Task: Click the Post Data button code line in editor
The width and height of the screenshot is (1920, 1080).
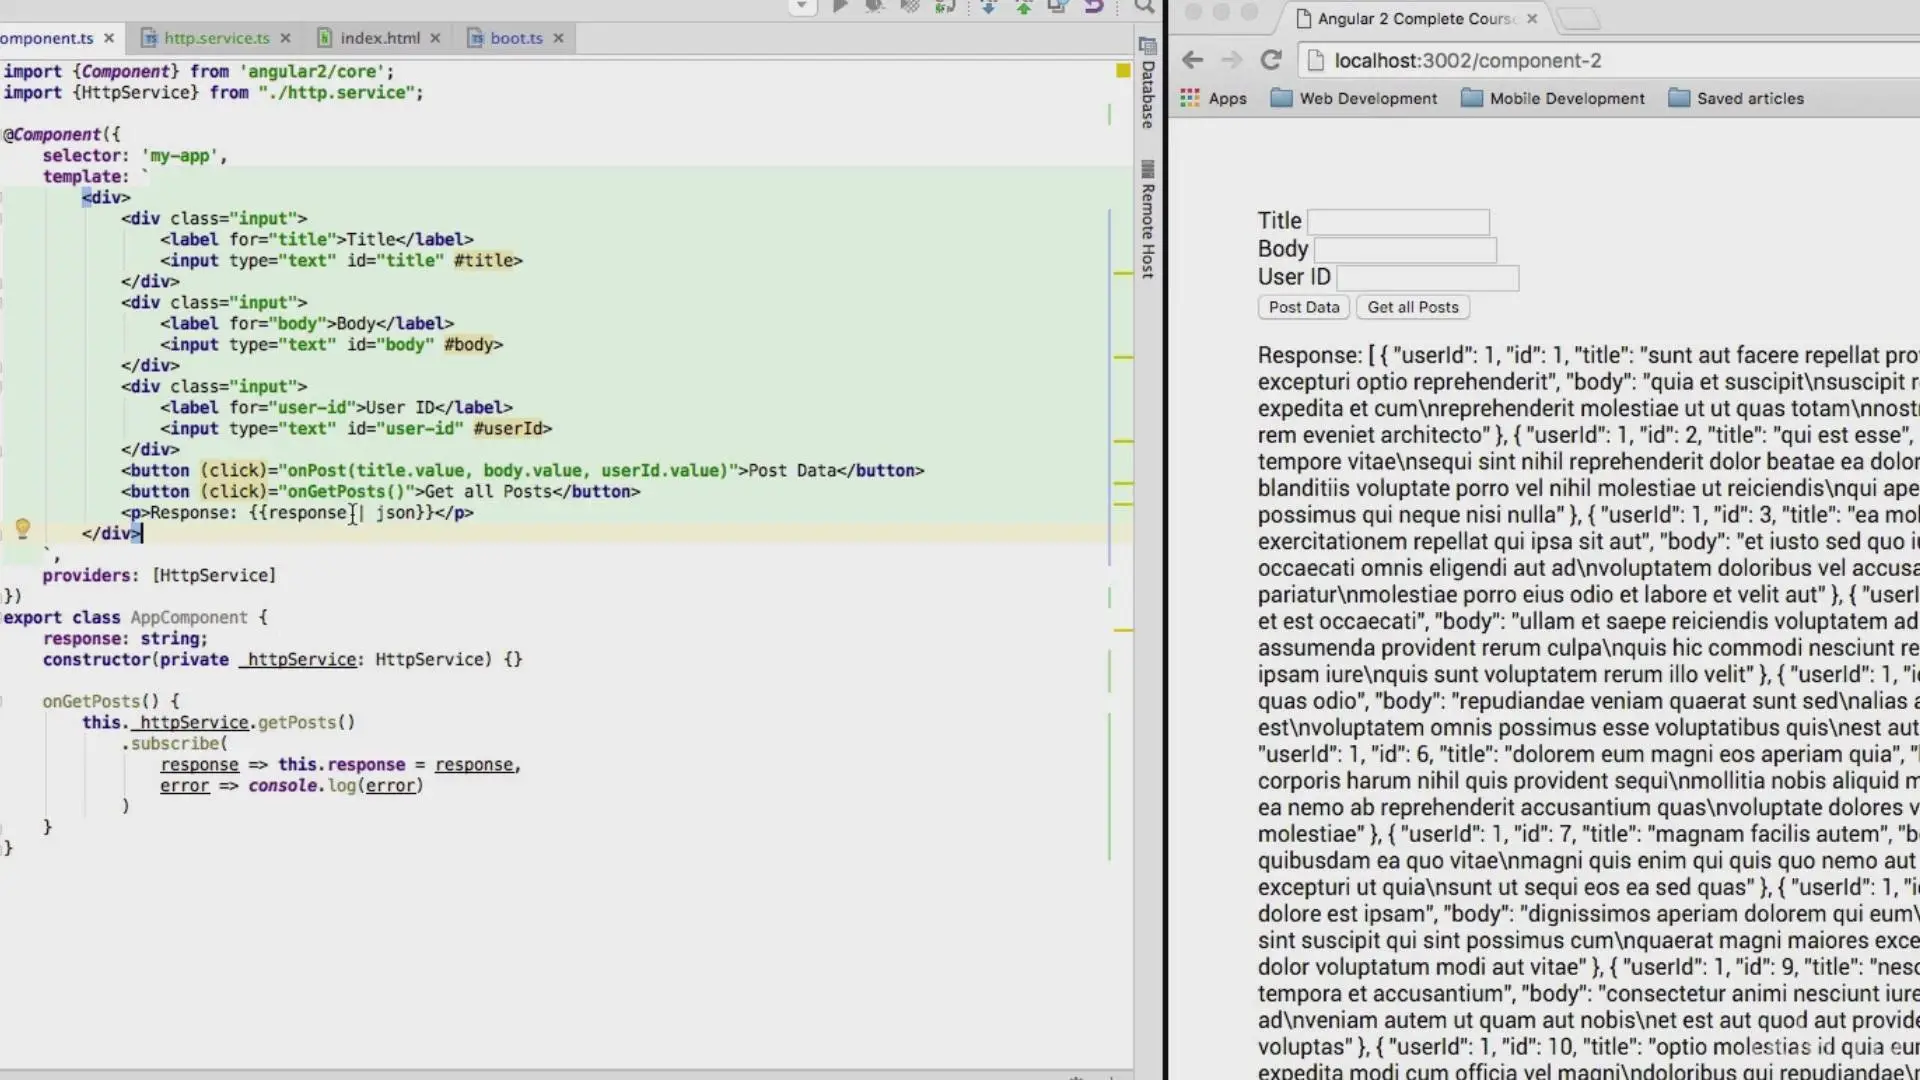Action: point(522,470)
